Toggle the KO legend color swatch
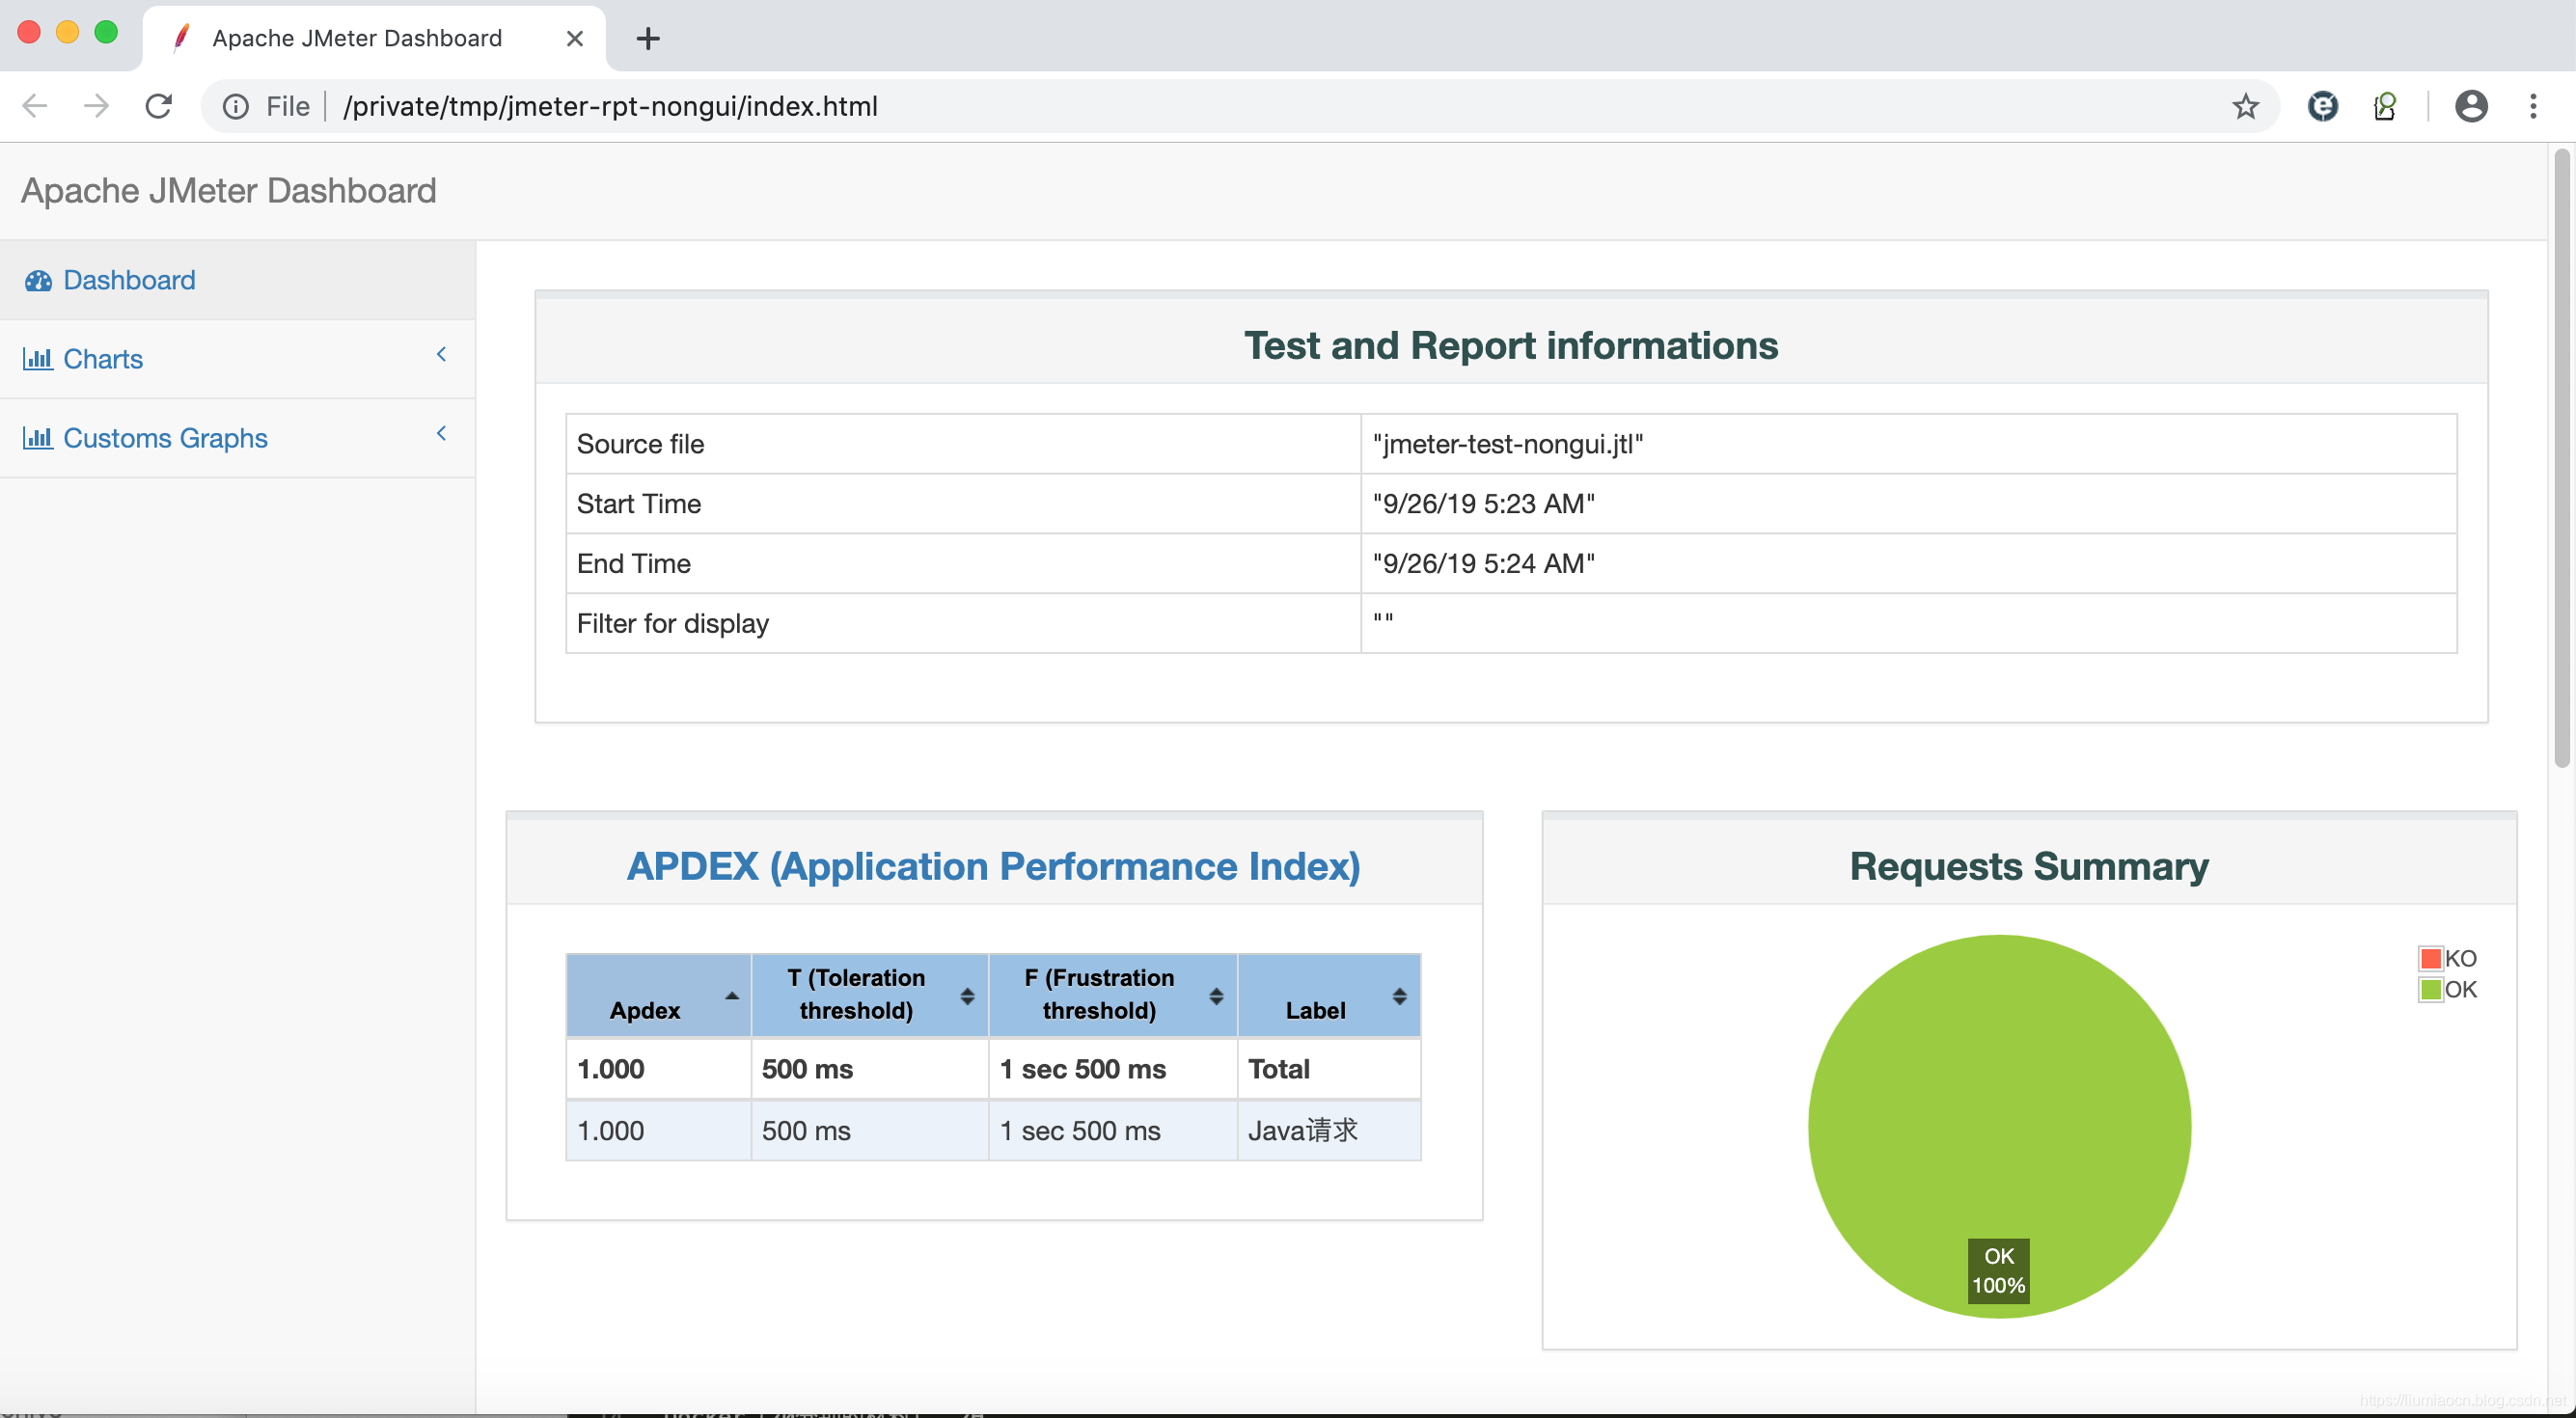Screen dimensions: 2576x1418 (x=2431, y=959)
